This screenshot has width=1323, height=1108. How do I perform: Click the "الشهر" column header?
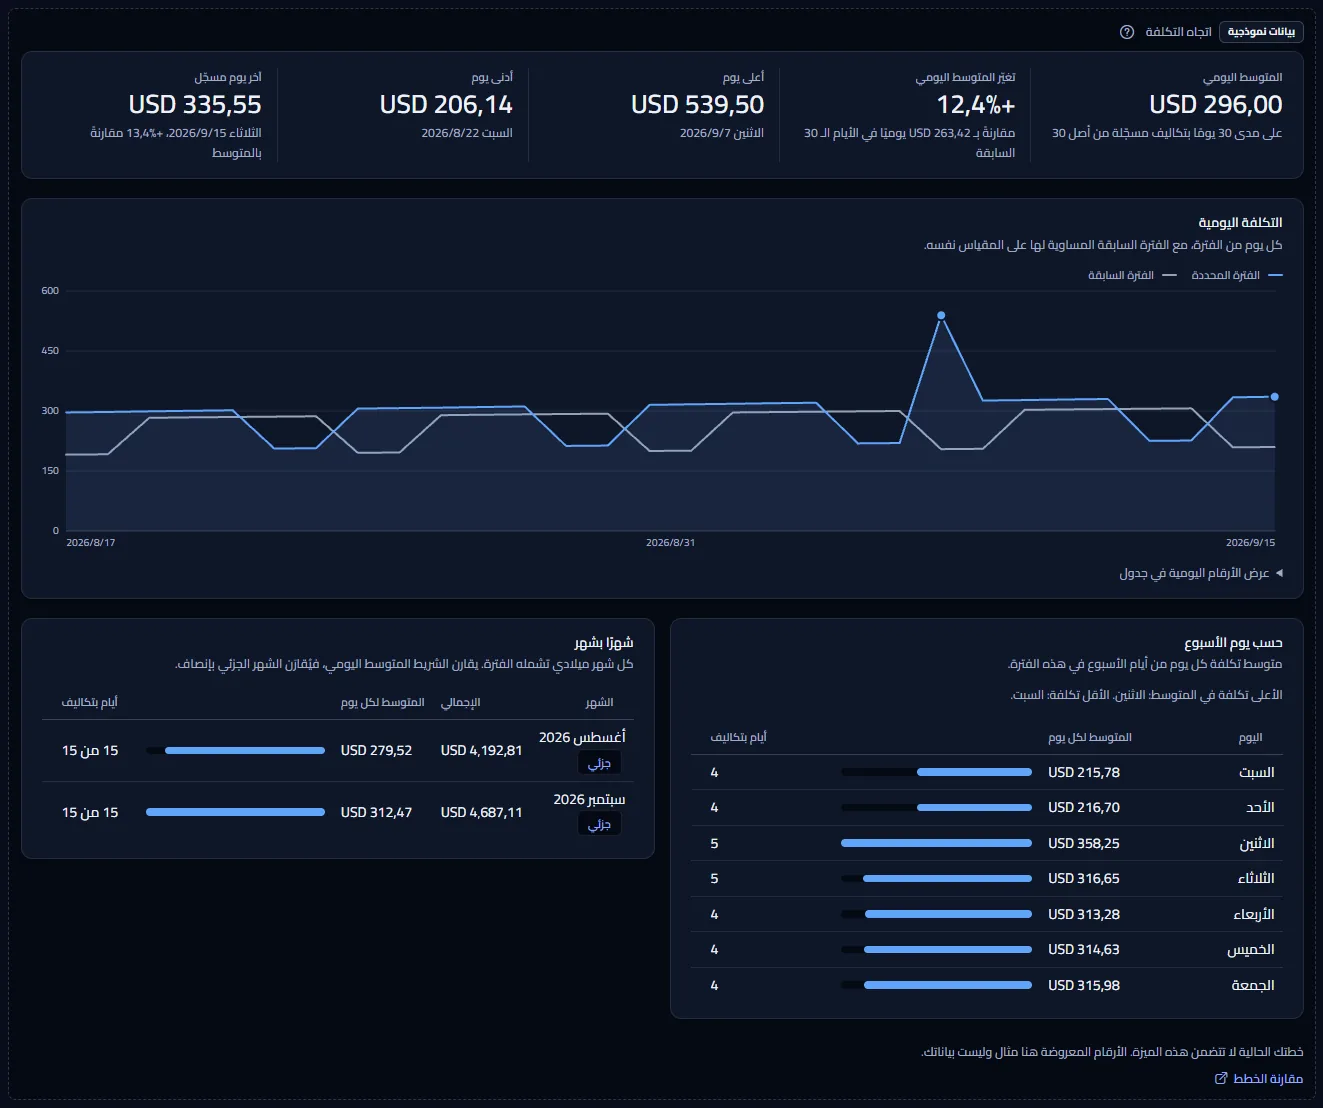pos(599,702)
